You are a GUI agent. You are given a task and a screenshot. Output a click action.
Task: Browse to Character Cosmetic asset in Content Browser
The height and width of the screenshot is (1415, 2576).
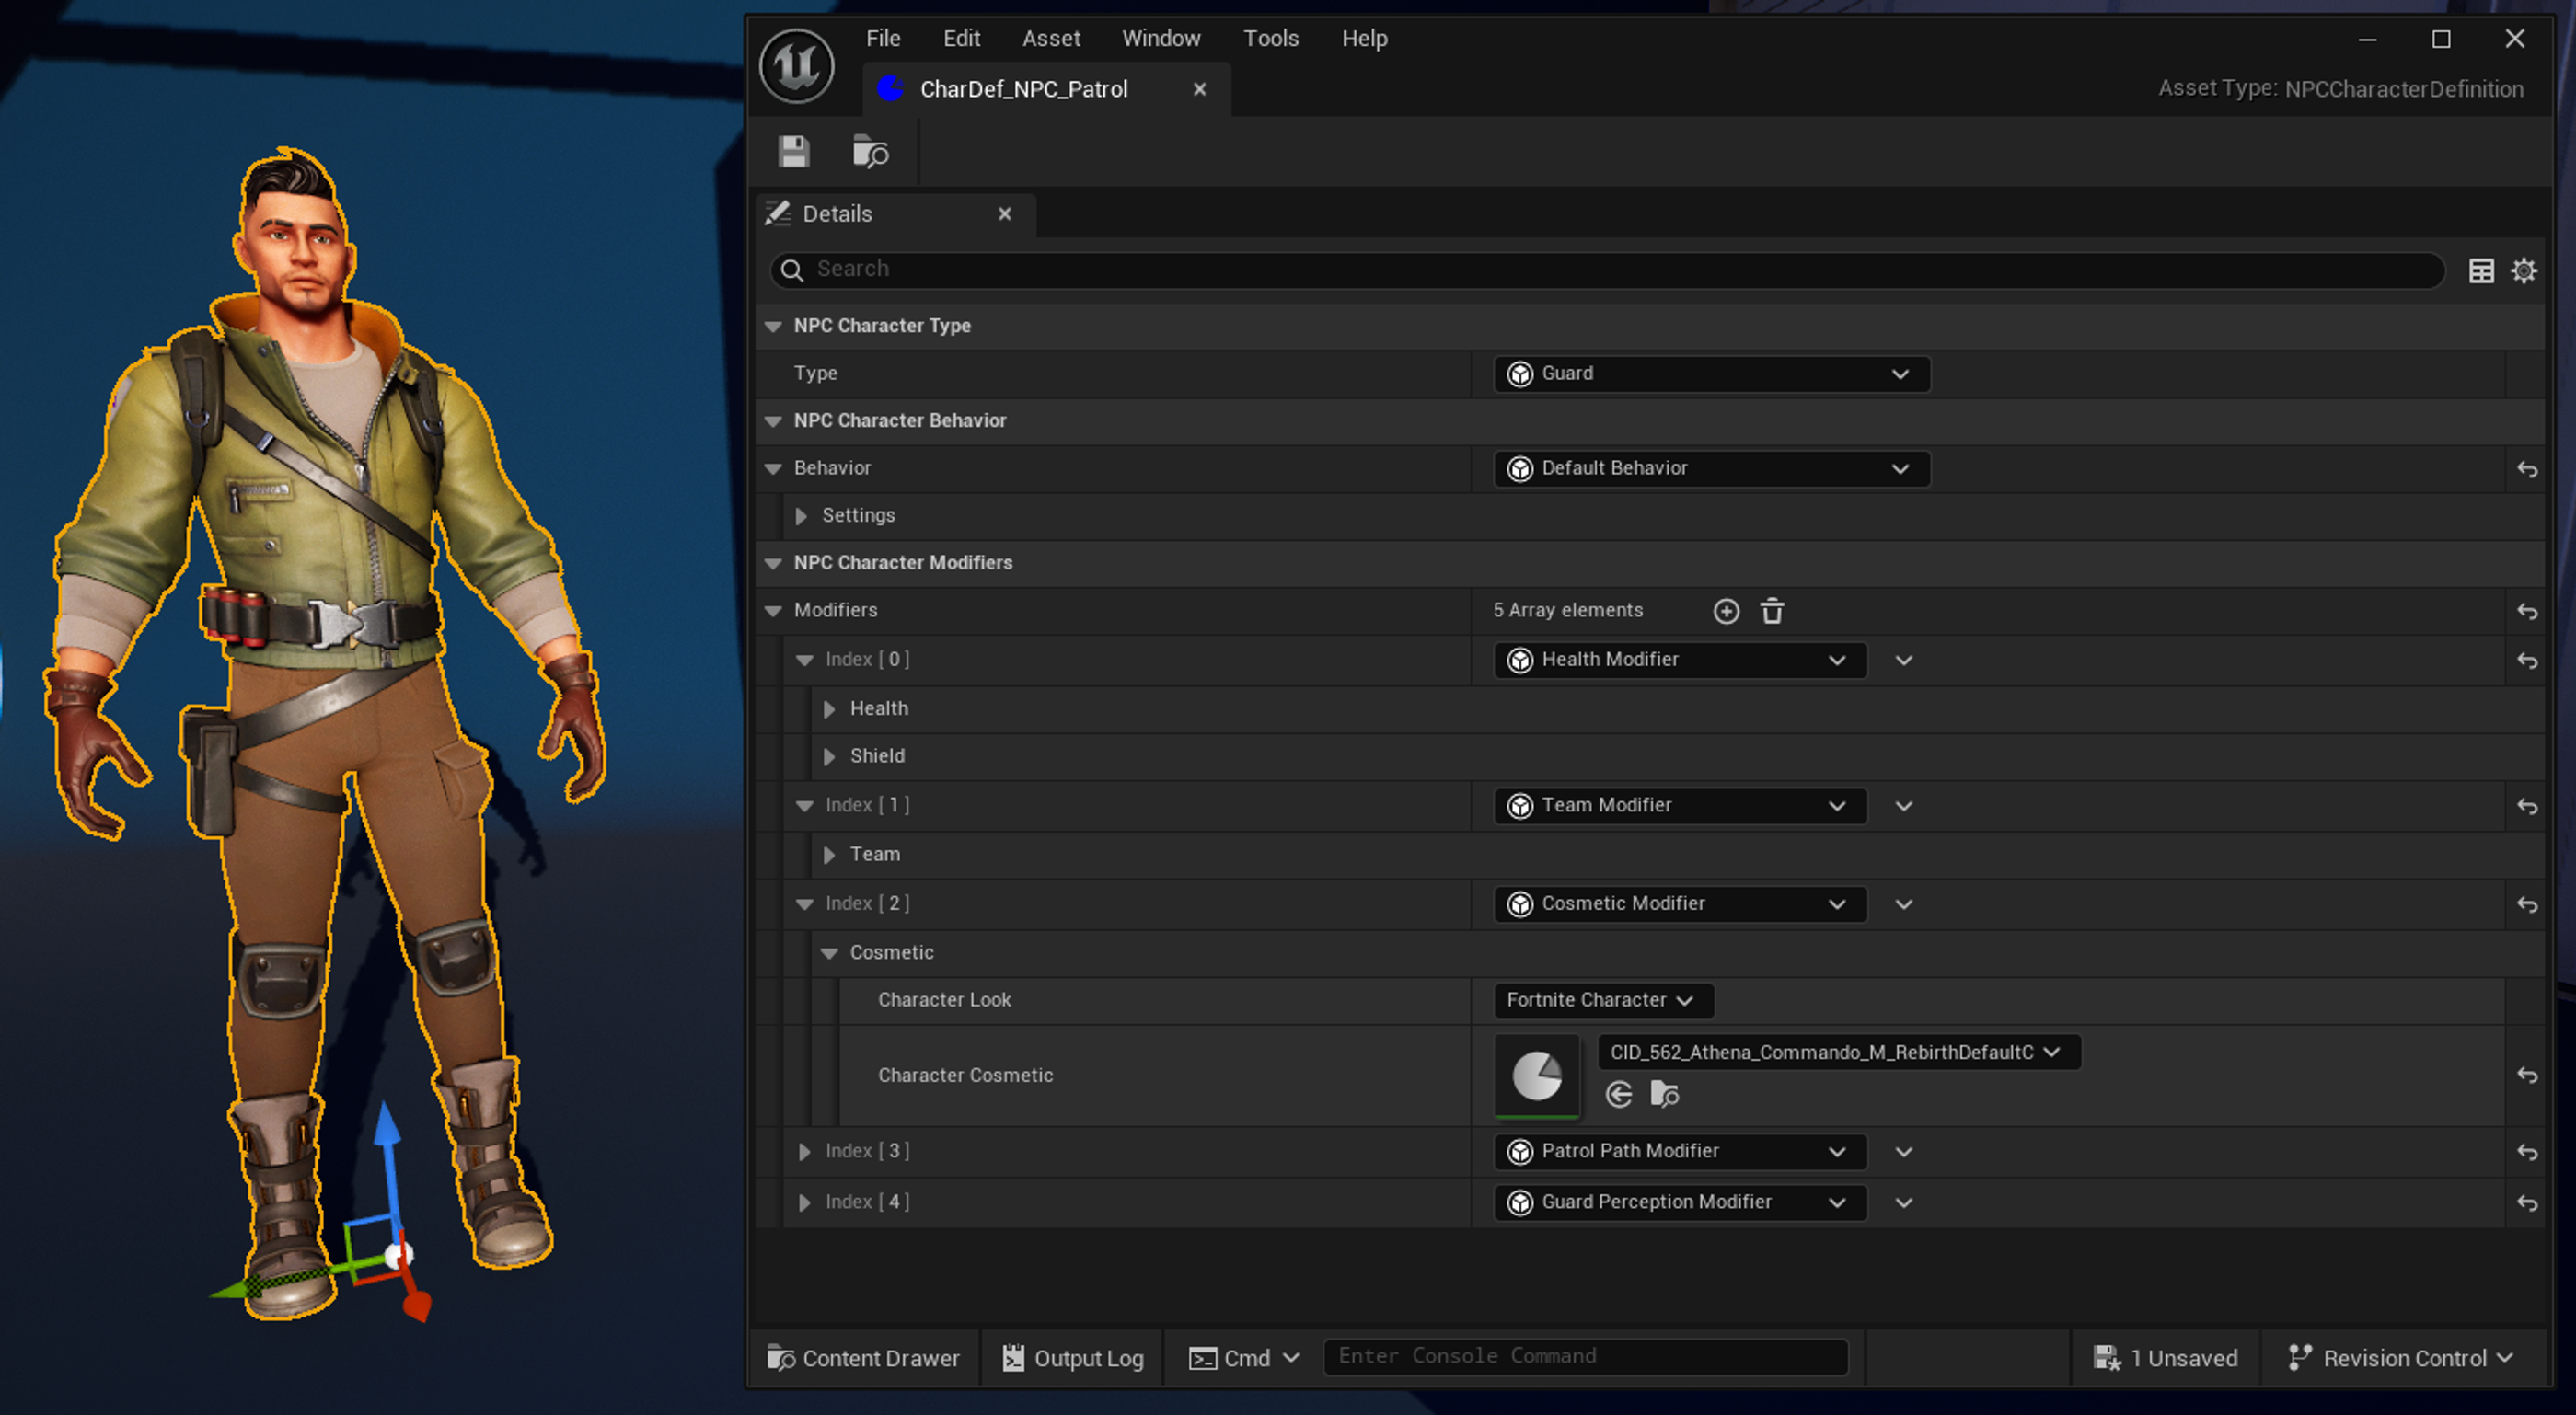coord(1664,1094)
